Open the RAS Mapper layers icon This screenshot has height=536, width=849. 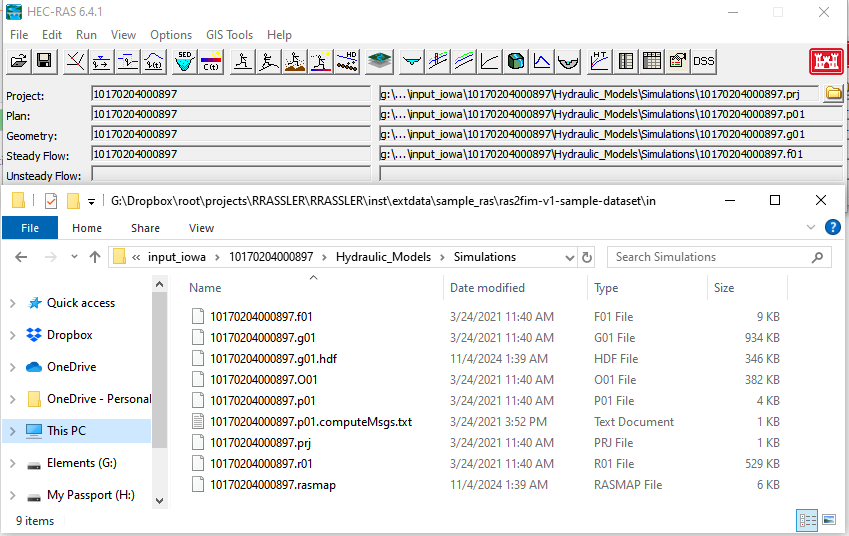(379, 61)
